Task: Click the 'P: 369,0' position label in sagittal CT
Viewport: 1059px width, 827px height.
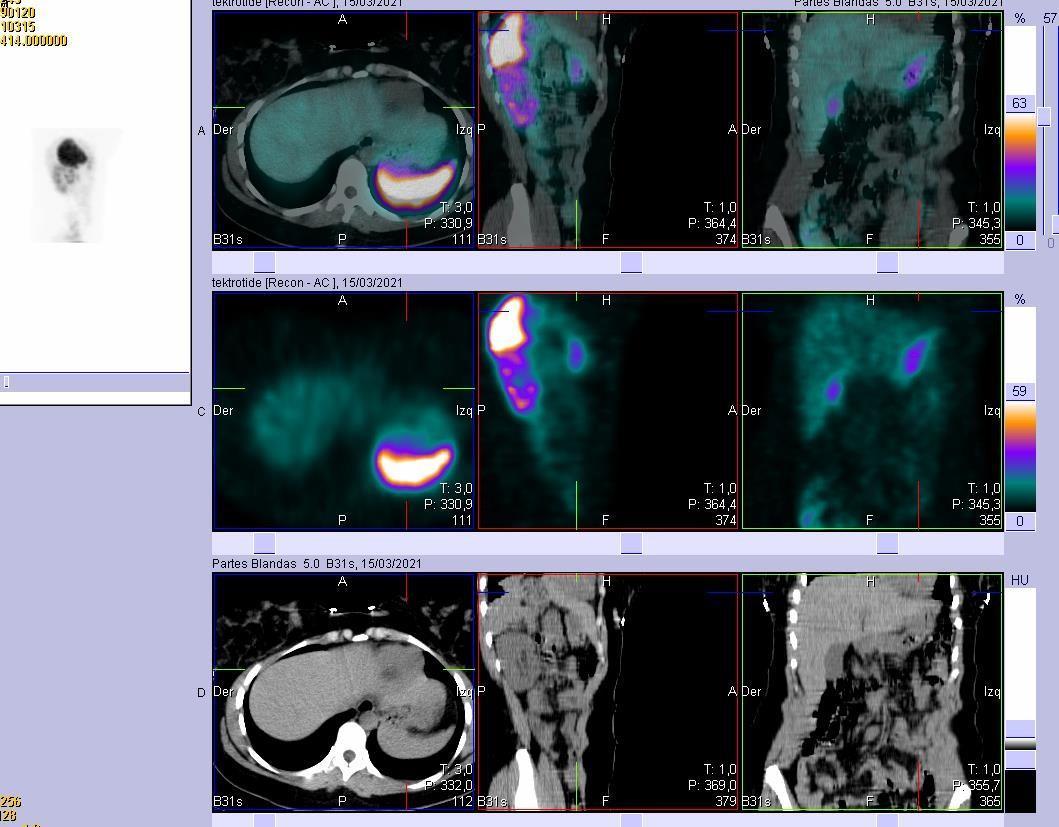Action: (712, 785)
